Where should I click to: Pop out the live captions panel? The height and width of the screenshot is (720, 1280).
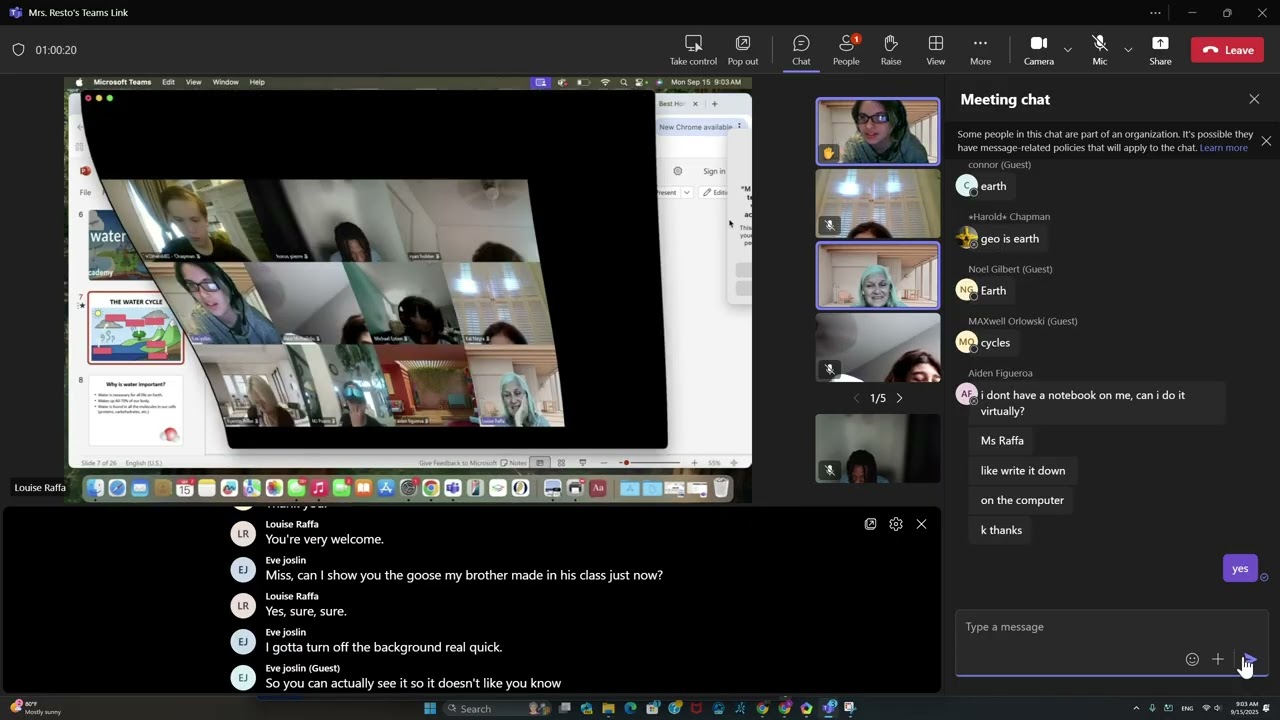click(870, 524)
